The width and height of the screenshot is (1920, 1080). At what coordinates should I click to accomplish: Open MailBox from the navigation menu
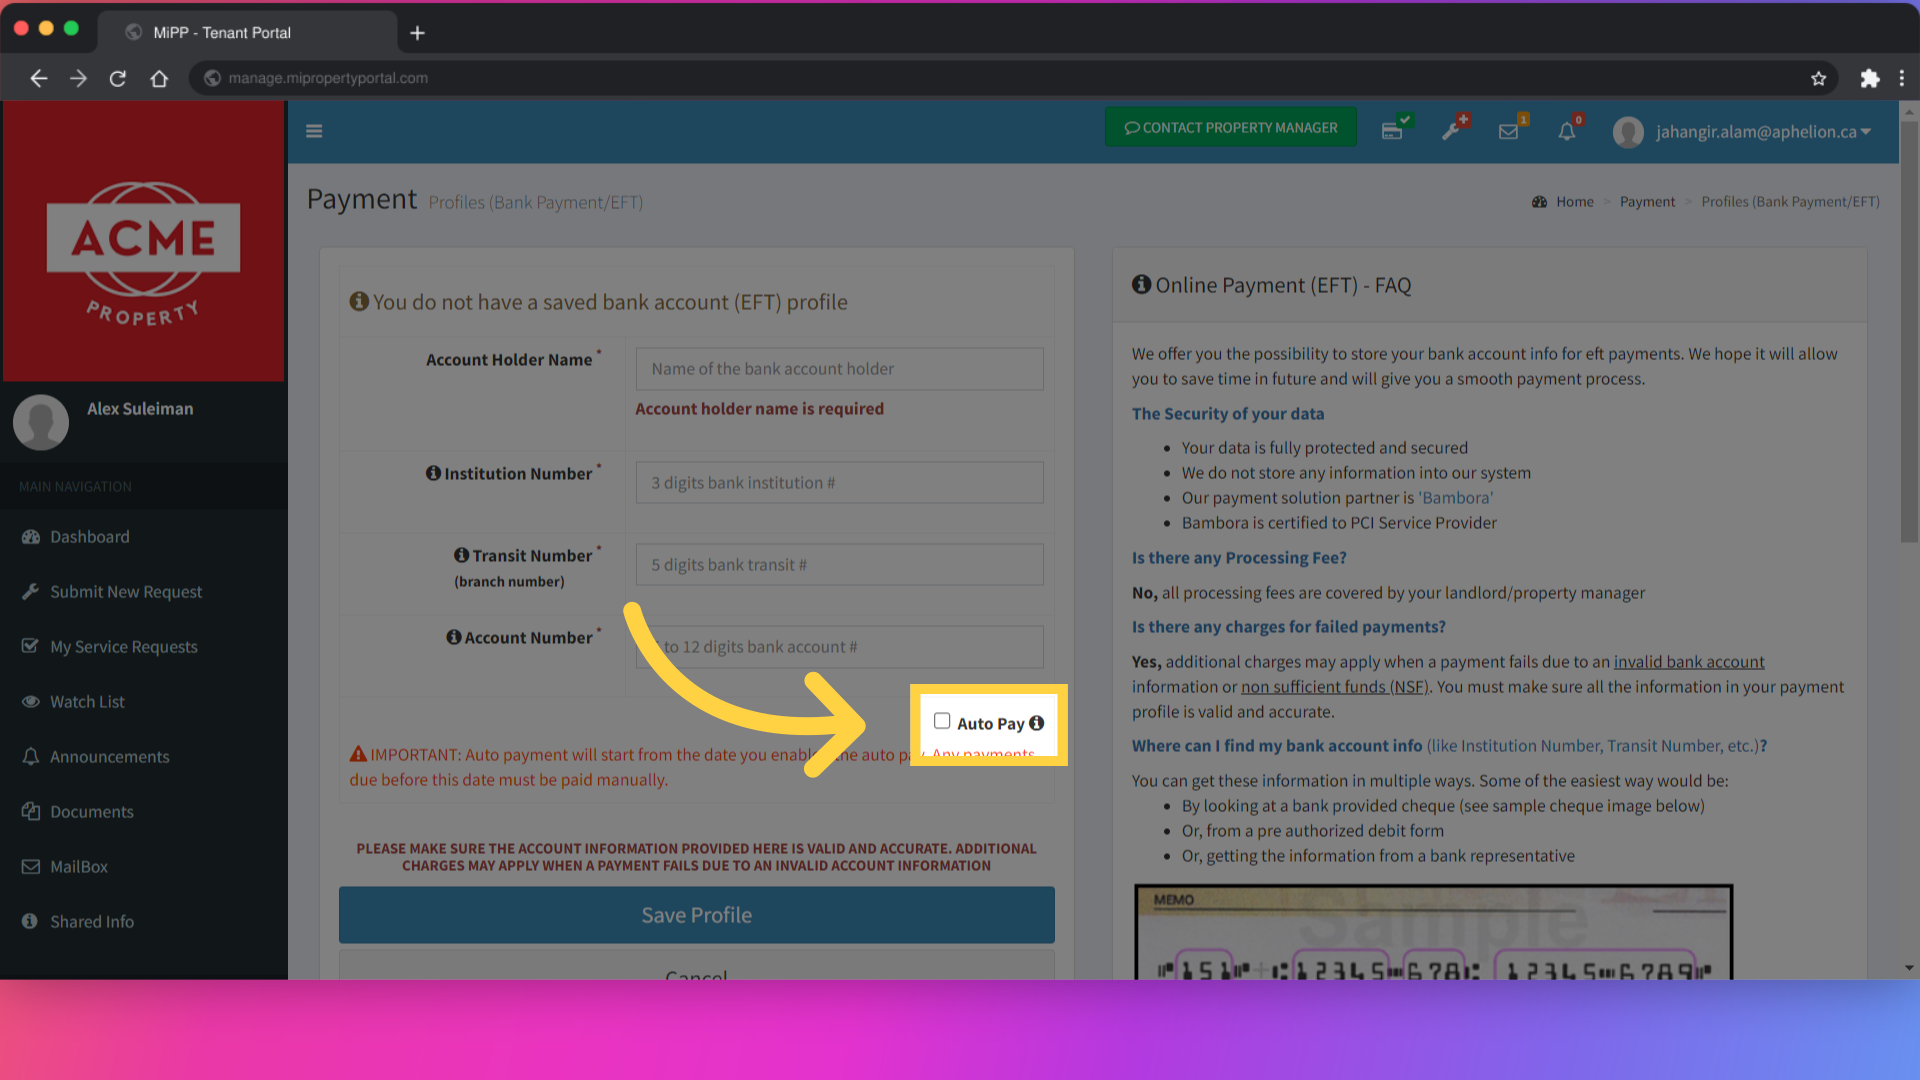click(79, 867)
